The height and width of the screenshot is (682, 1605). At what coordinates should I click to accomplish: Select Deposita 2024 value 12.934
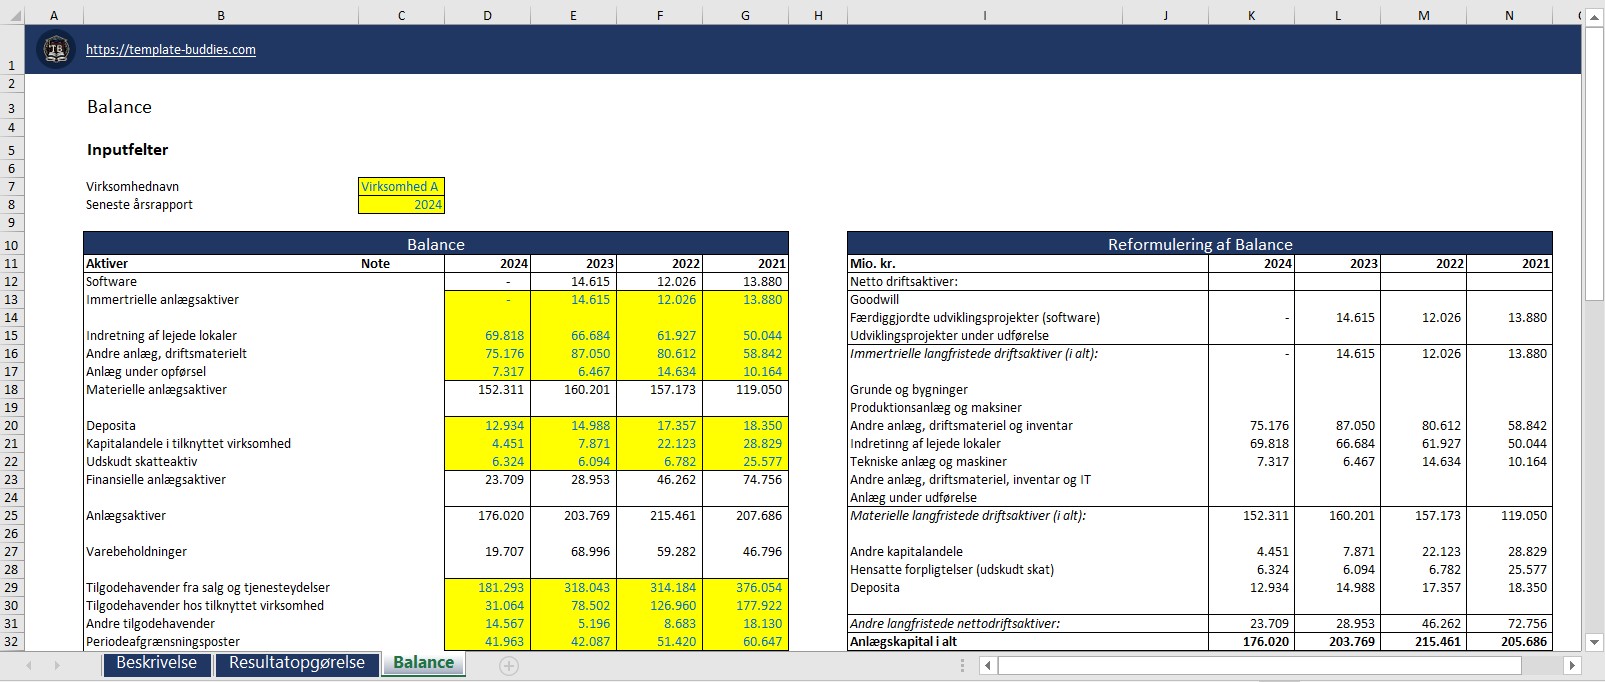pyautogui.click(x=487, y=426)
